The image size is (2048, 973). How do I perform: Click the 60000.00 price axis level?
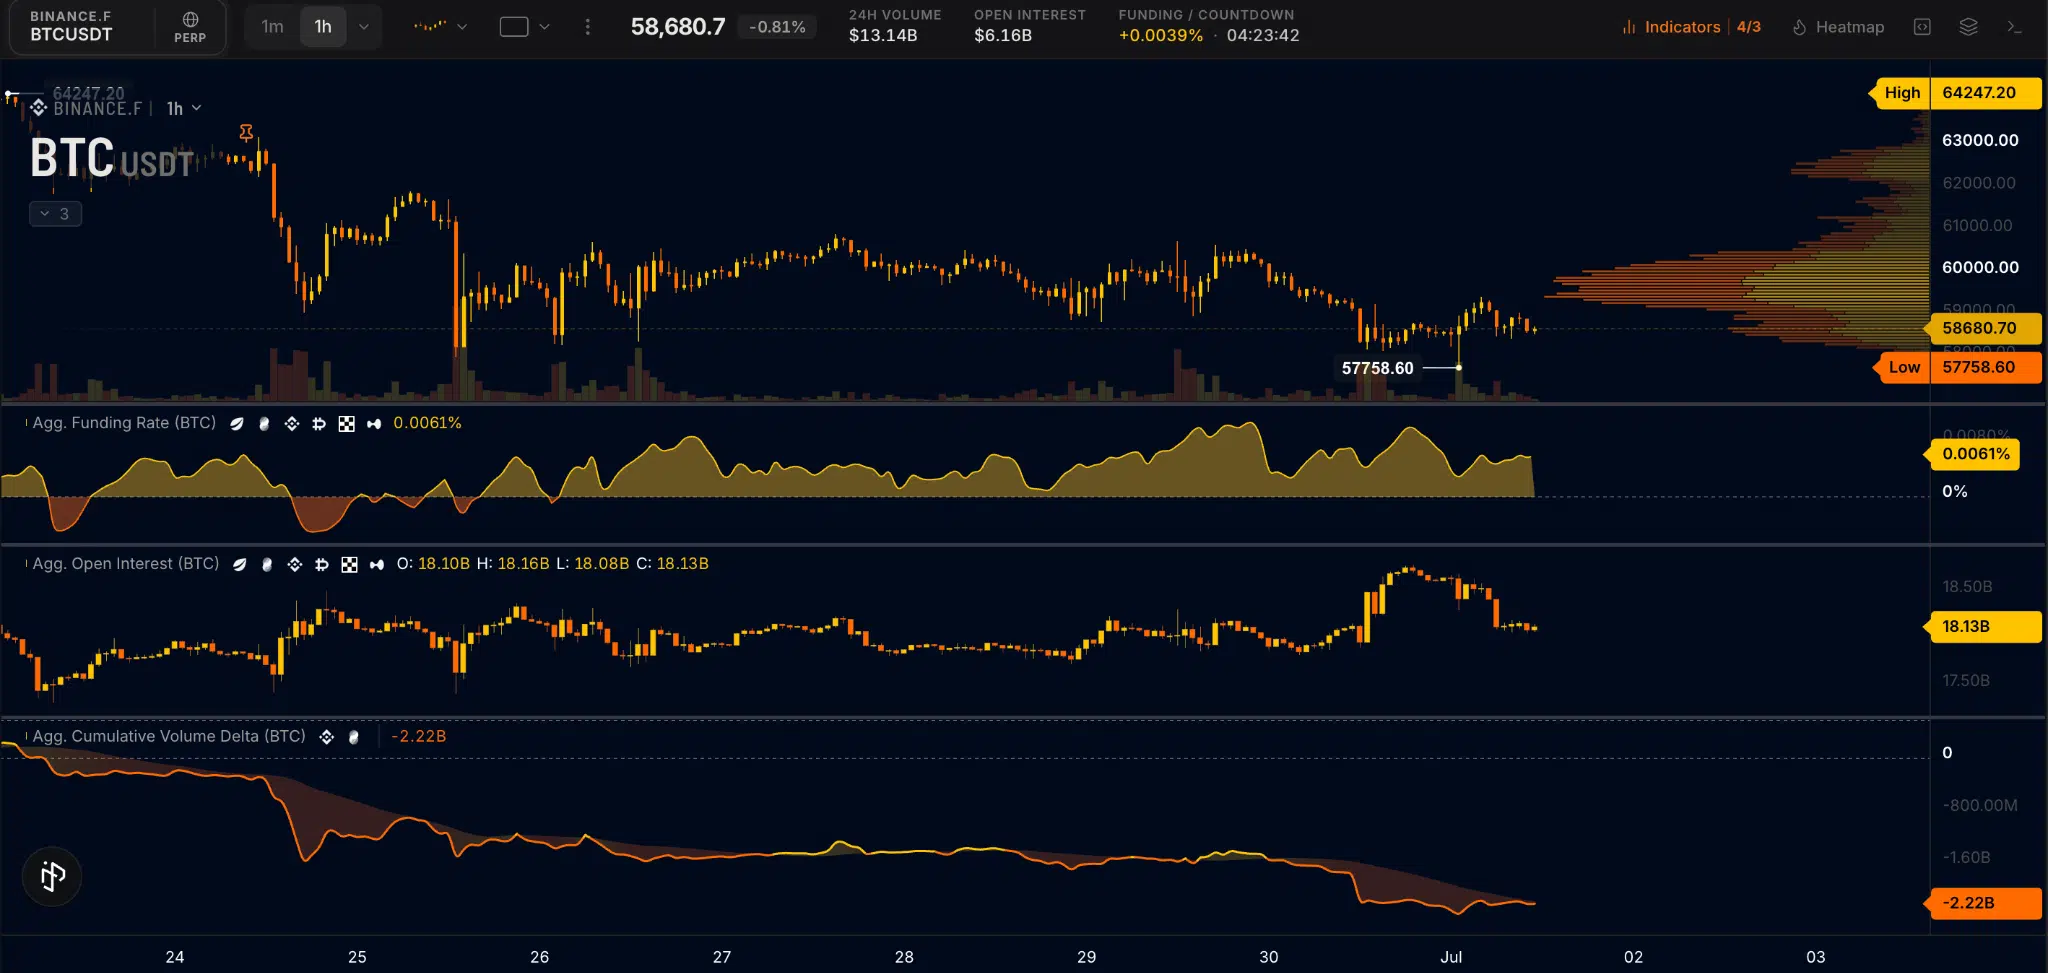1980,267
